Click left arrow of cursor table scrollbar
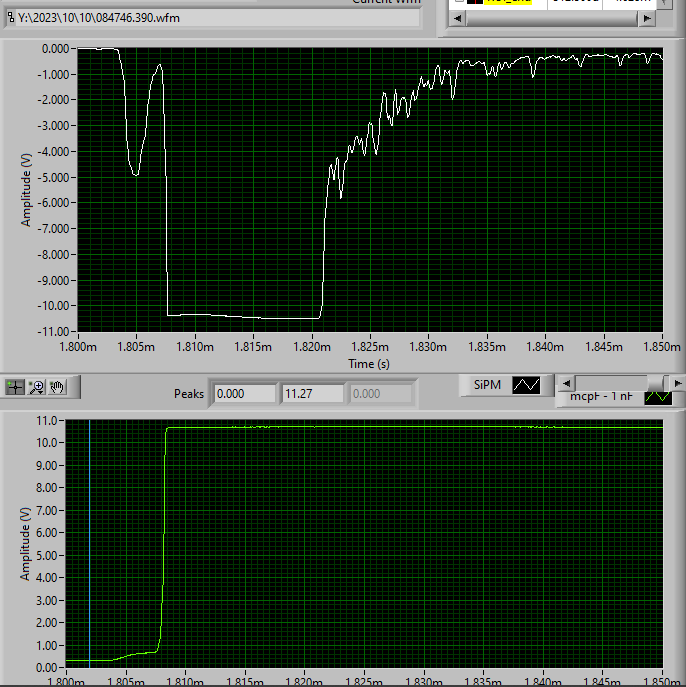 [x=457, y=18]
